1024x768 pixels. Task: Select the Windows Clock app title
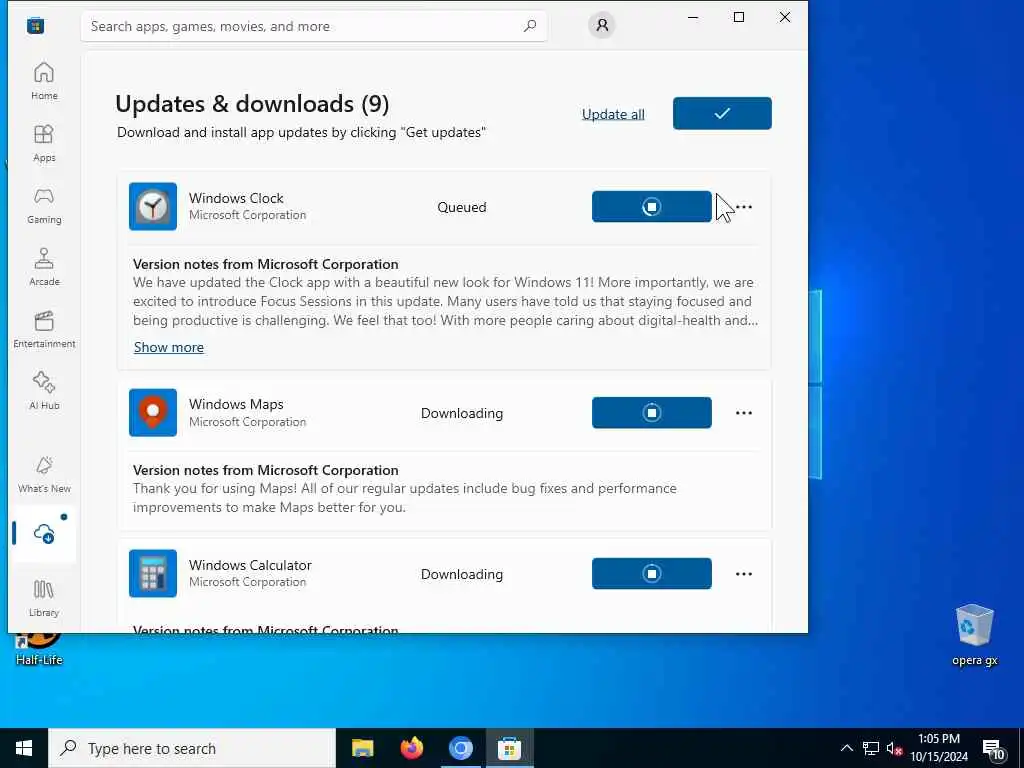click(x=236, y=198)
